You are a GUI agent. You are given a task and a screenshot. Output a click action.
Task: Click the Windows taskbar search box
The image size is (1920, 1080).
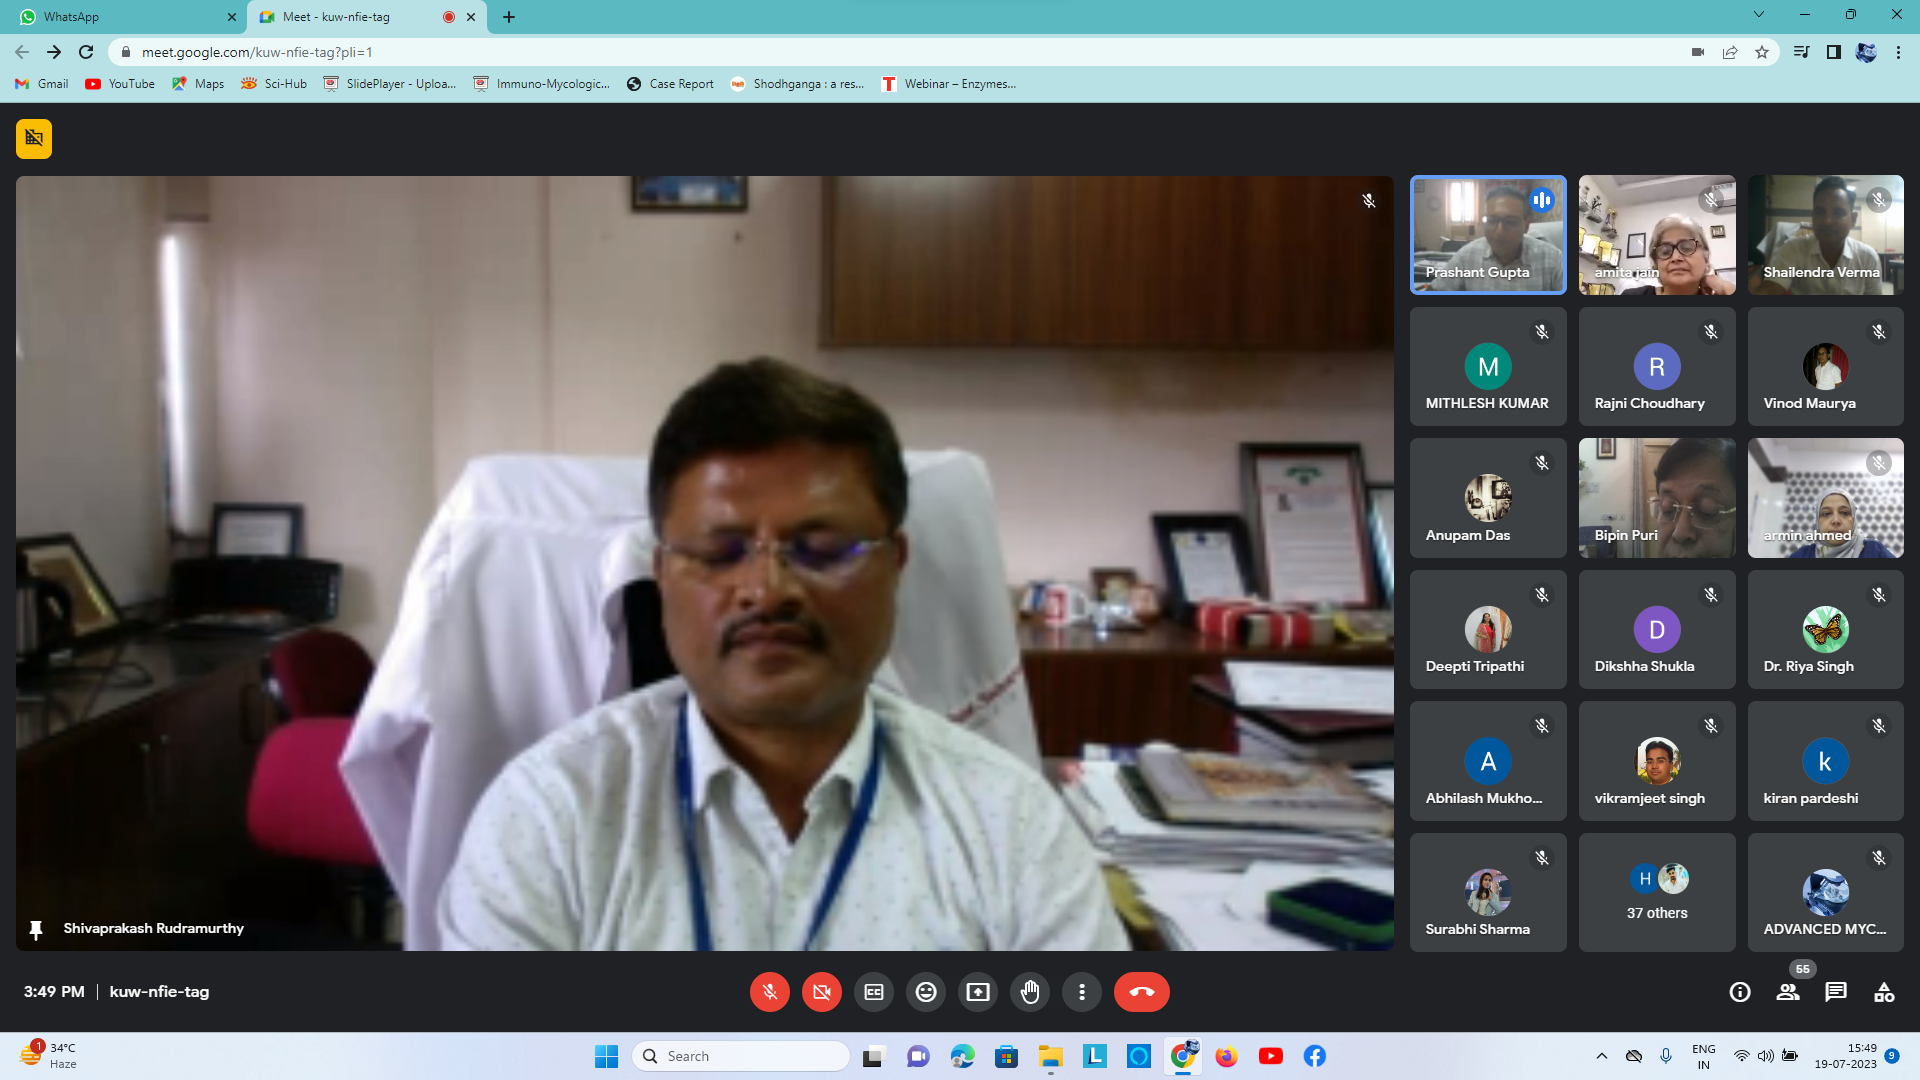(x=742, y=1056)
